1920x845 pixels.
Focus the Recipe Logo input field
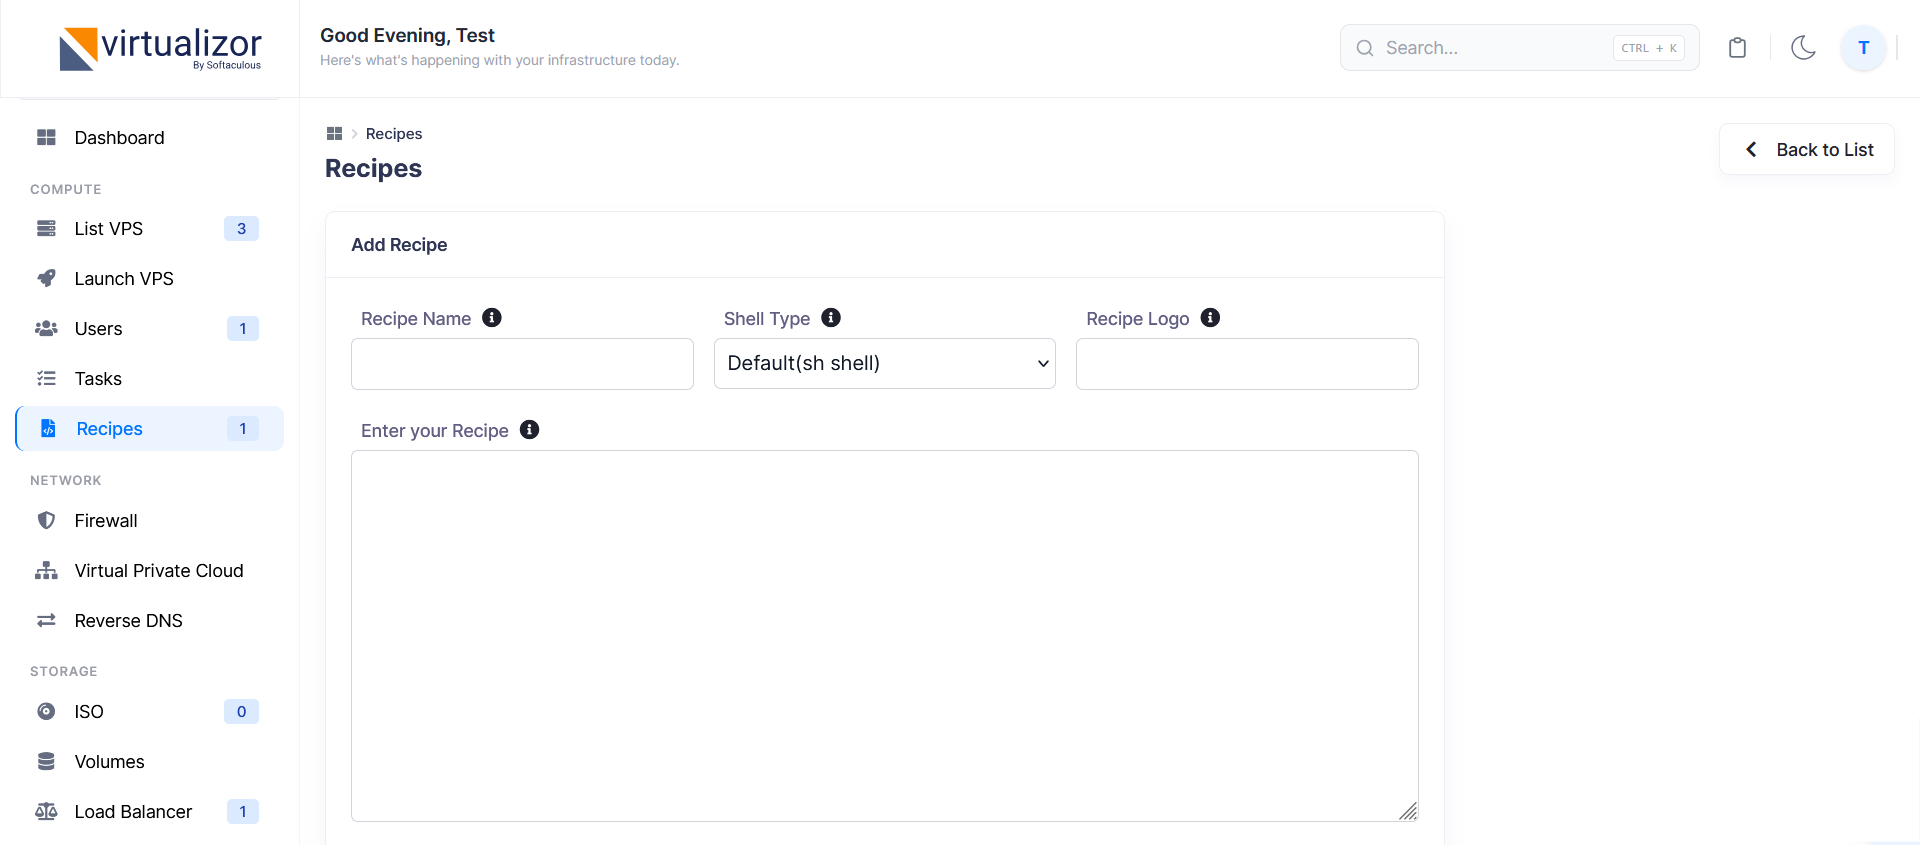[1247, 364]
